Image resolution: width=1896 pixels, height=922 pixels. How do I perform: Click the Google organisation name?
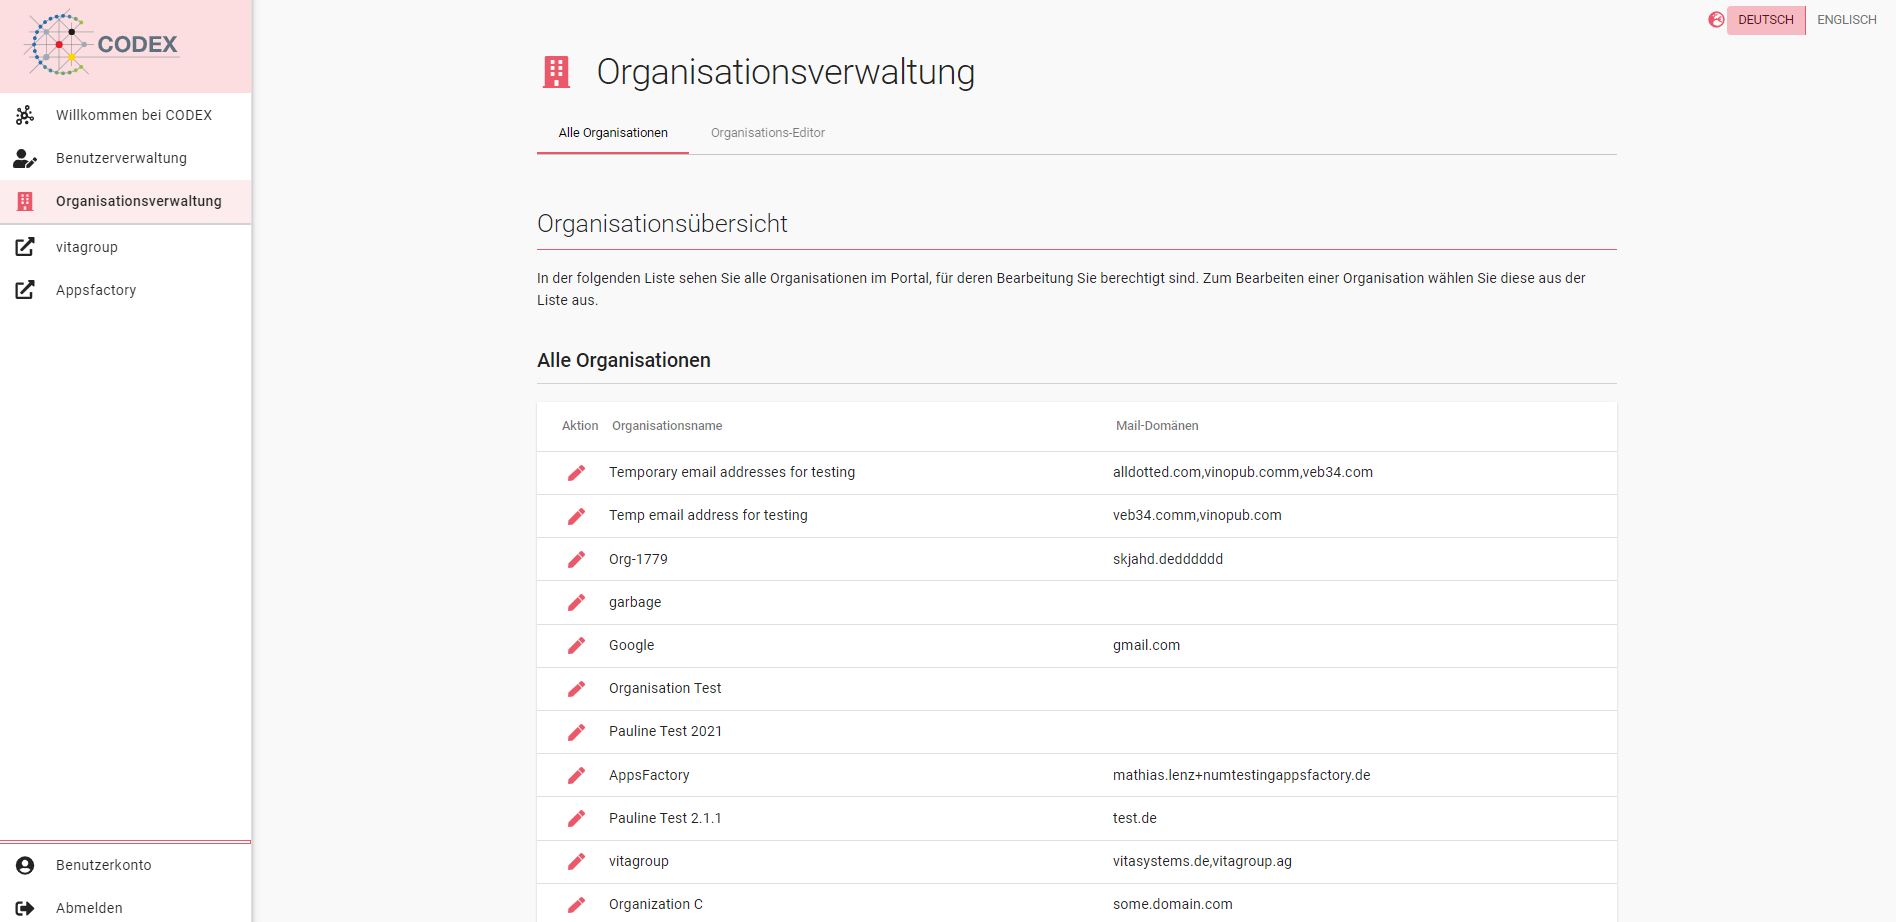631,645
